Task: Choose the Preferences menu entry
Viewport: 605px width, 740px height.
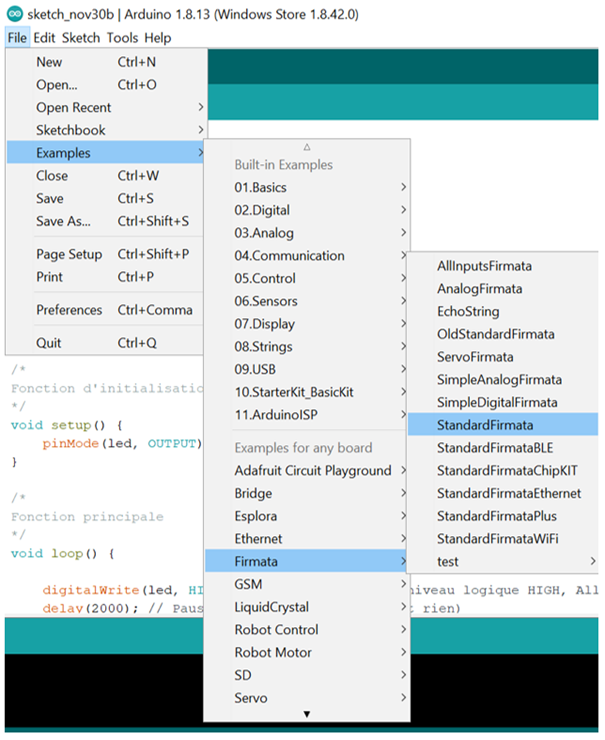Action: pyautogui.click(x=69, y=310)
